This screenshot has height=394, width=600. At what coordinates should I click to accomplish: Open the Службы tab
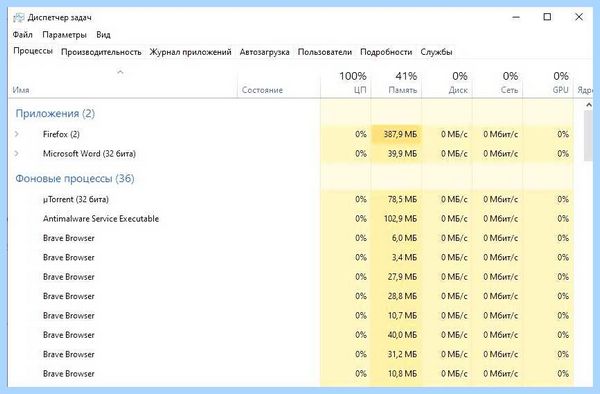(x=436, y=52)
